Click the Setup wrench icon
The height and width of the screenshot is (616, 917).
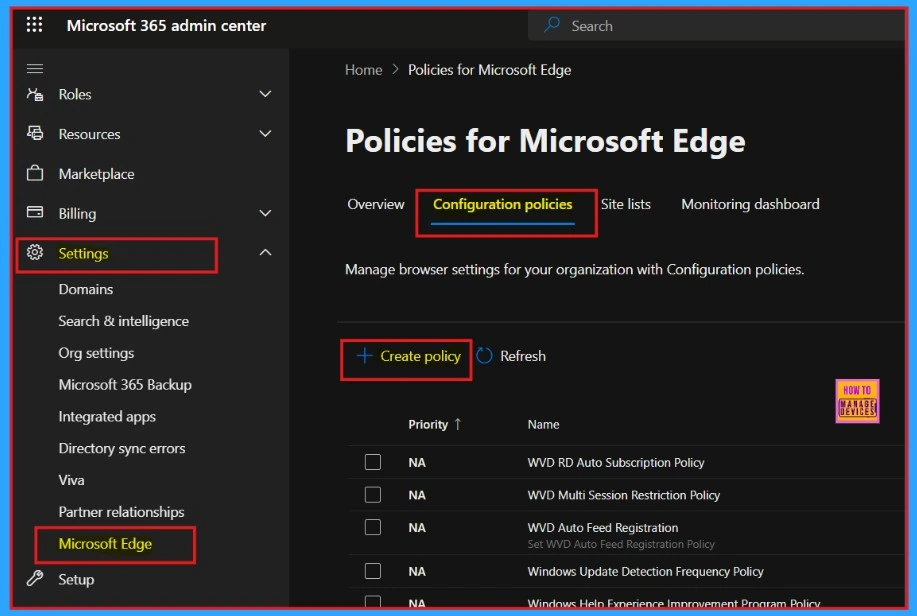pyautogui.click(x=35, y=579)
